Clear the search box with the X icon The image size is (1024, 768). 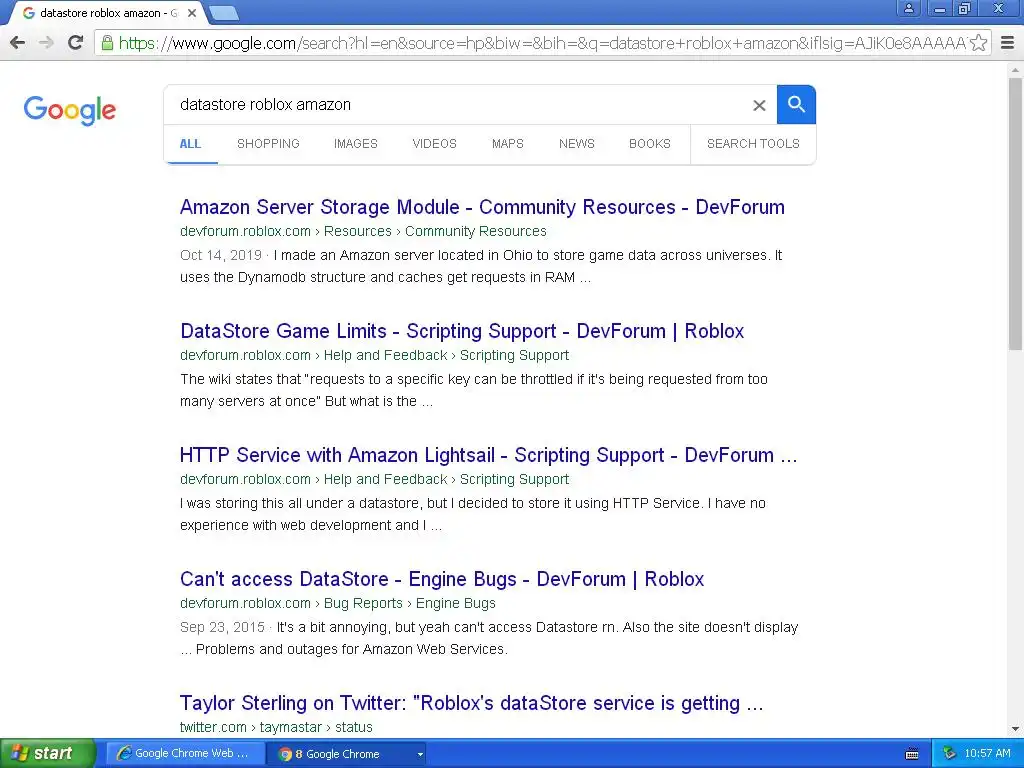coord(759,105)
